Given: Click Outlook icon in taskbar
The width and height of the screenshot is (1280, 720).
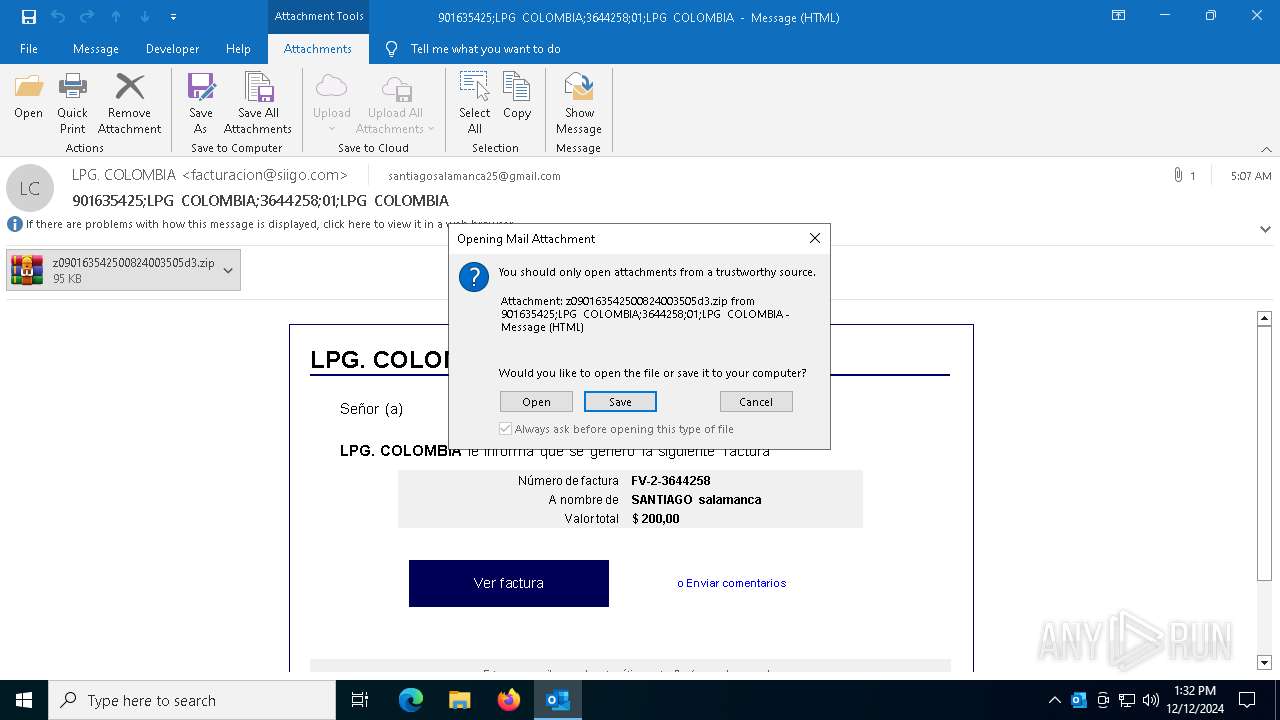Looking at the screenshot, I should [x=558, y=700].
